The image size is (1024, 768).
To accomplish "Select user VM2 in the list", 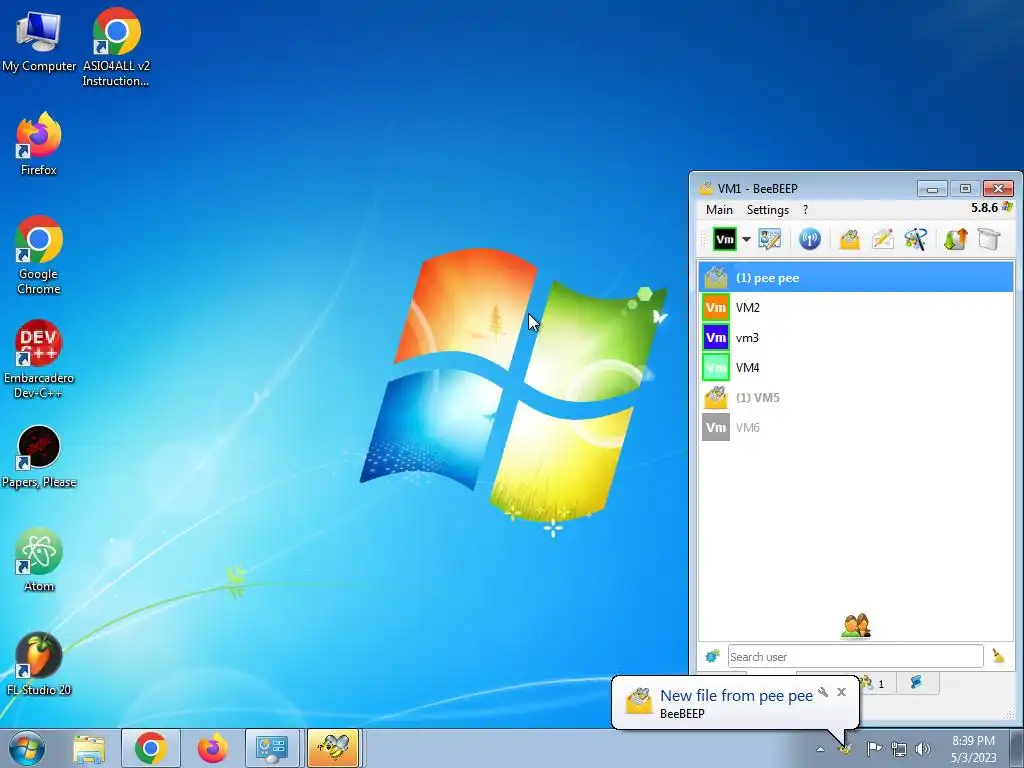I will tap(856, 308).
